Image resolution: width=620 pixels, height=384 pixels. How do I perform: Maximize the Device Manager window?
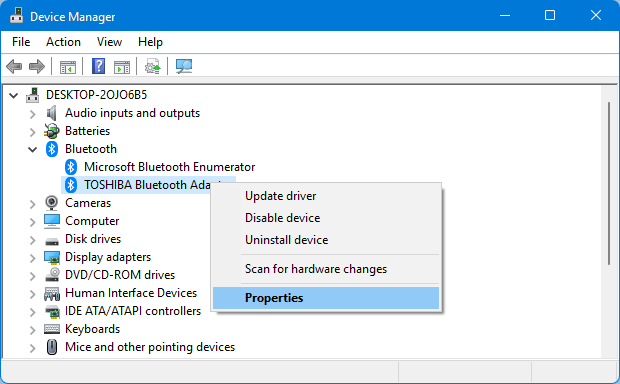coord(550,15)
